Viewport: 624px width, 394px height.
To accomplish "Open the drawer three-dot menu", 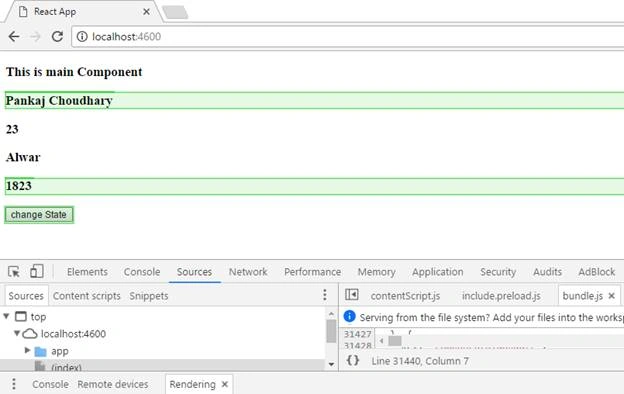I will (x=14, y=384).
